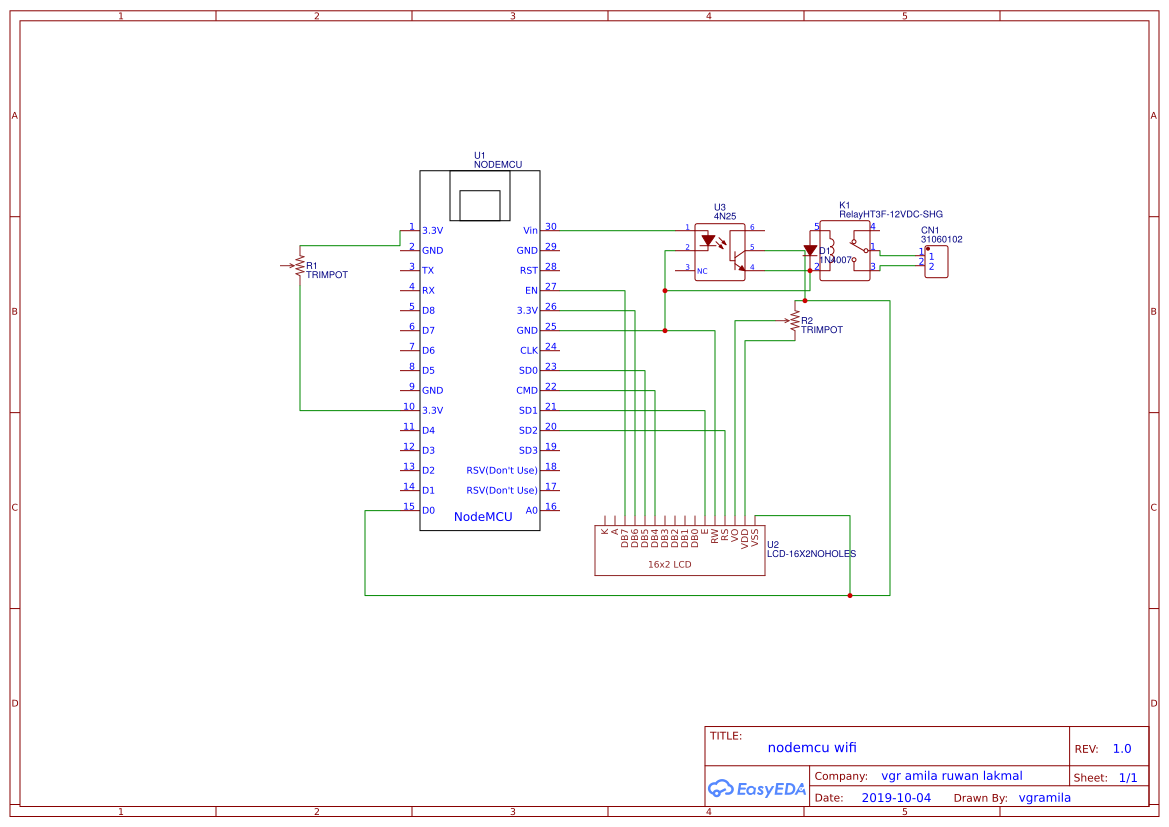Click the vgramila Drawn By name
The width and height of the screenshot is (1169, 827).
1044,797
